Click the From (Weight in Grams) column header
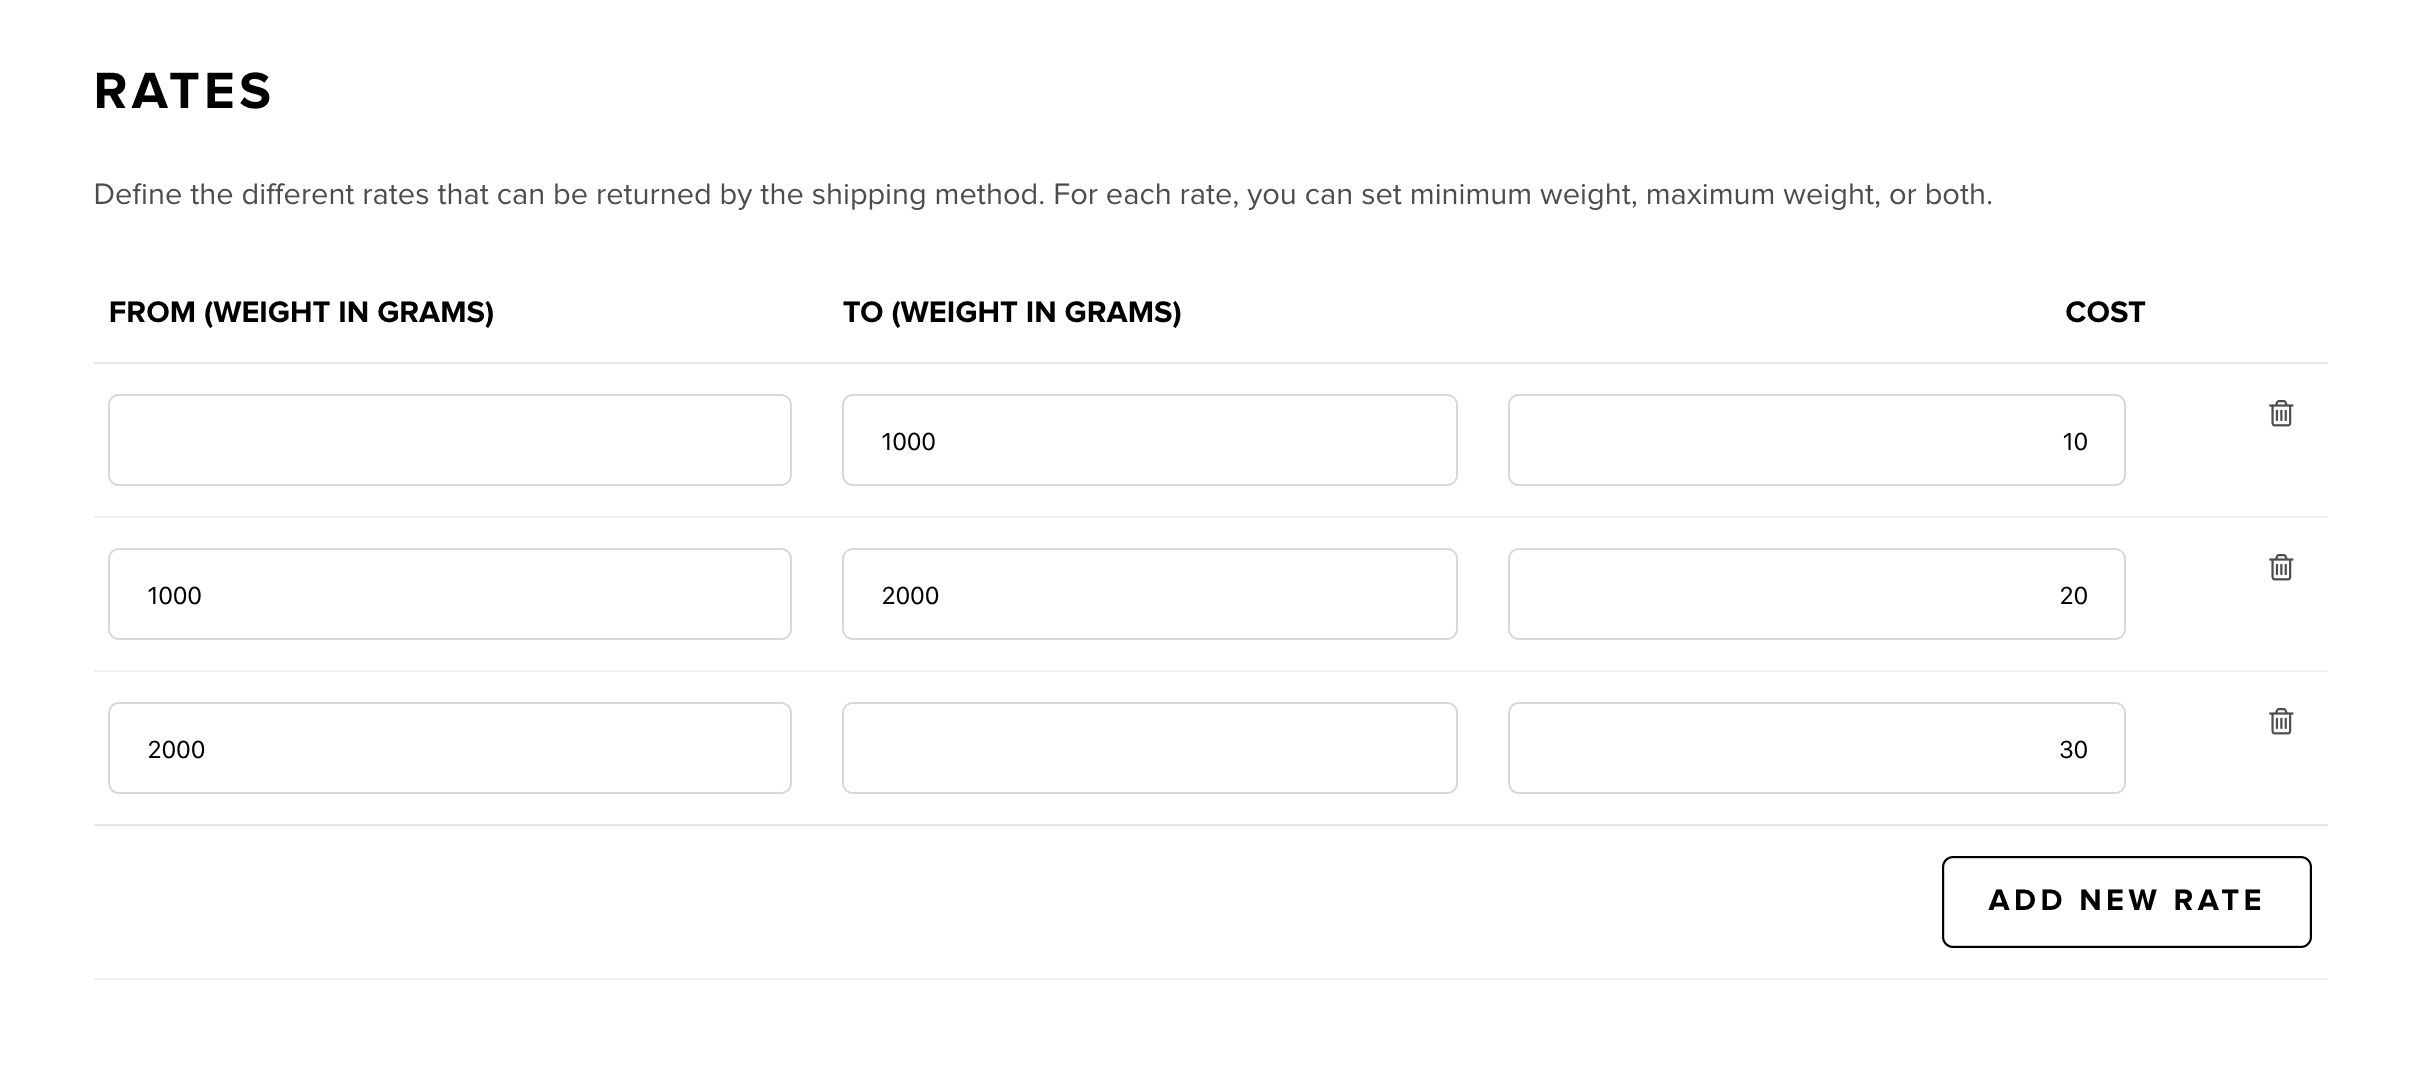The width and height of the screenshot is (2422, 1066). (301, 312)
